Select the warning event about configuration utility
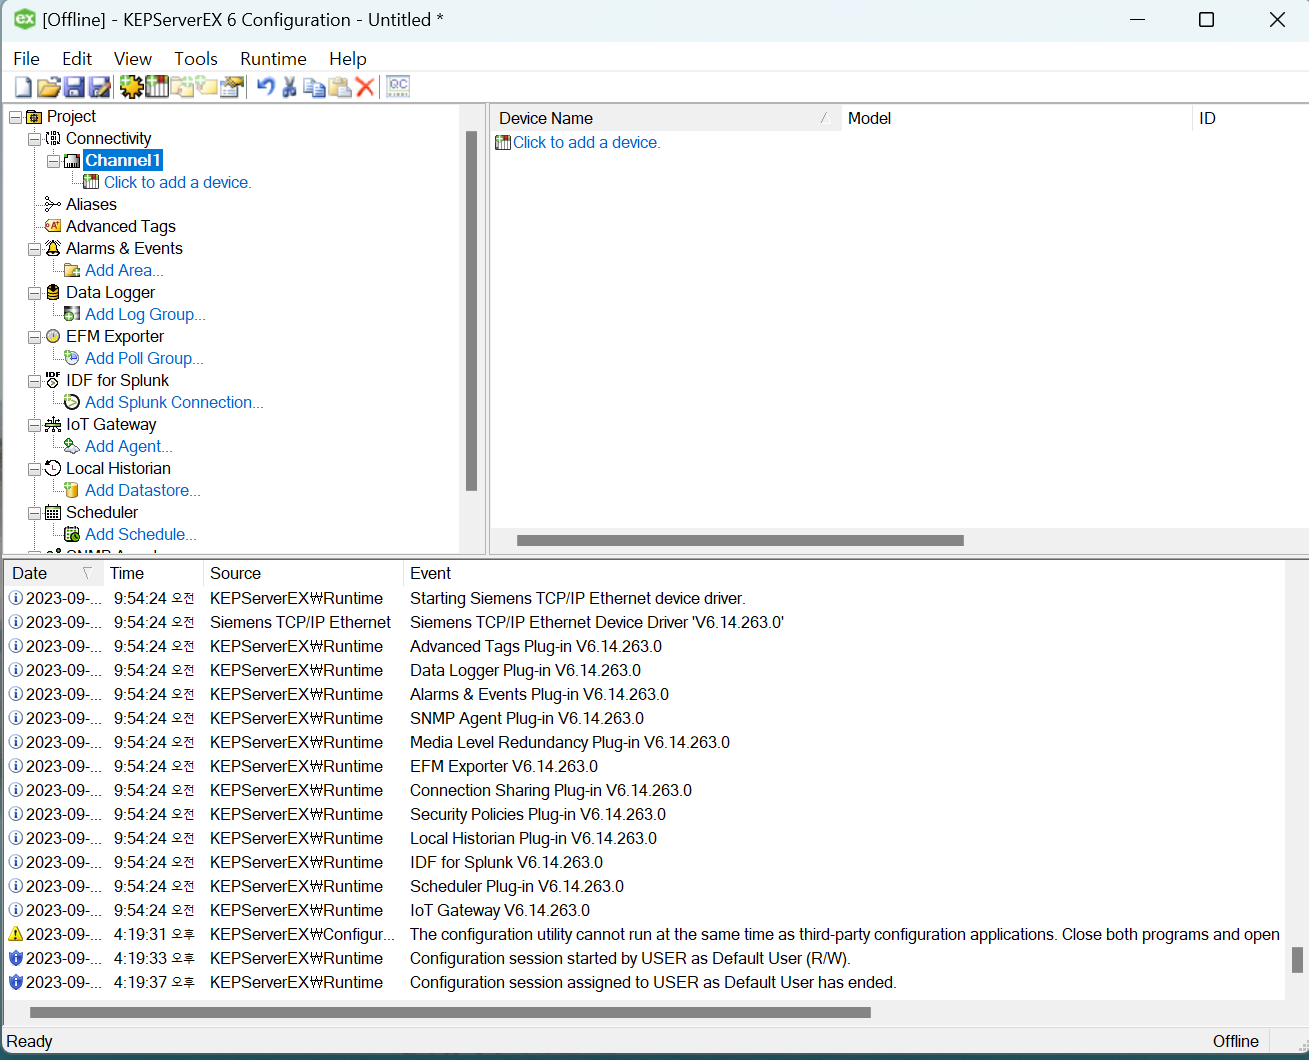1309x1060 pixels. (645, 934)
